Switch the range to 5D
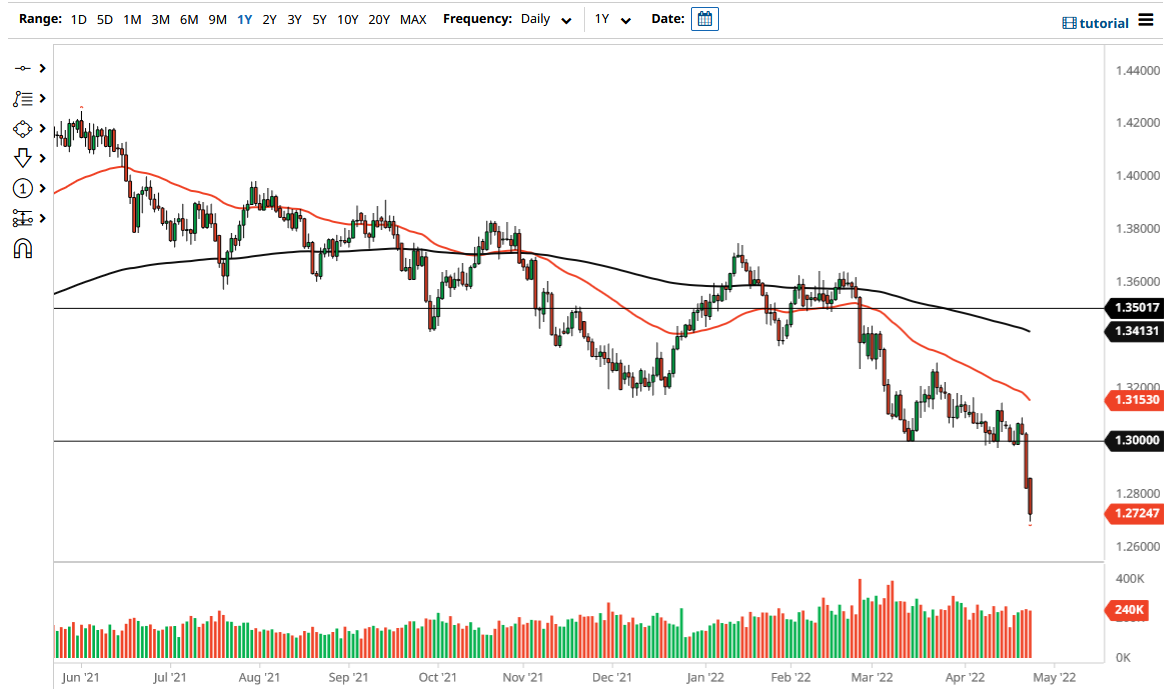 click(104, 18)
